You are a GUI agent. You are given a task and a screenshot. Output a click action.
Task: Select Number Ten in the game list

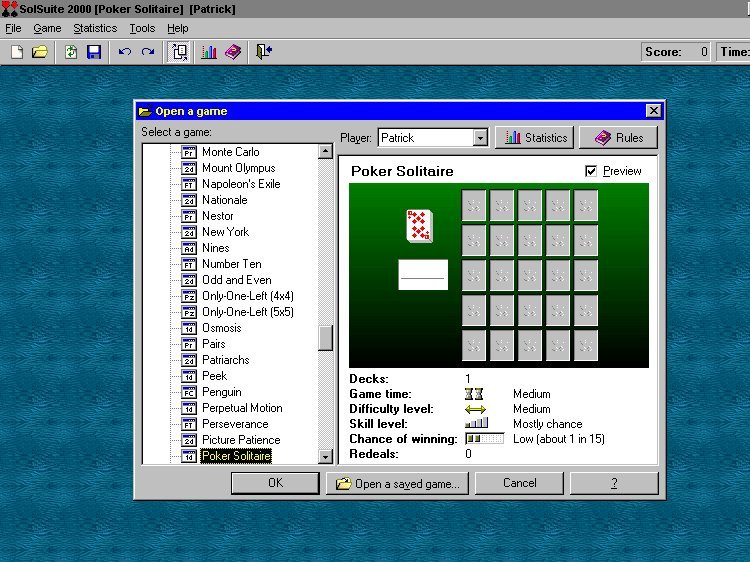point(232,264)
